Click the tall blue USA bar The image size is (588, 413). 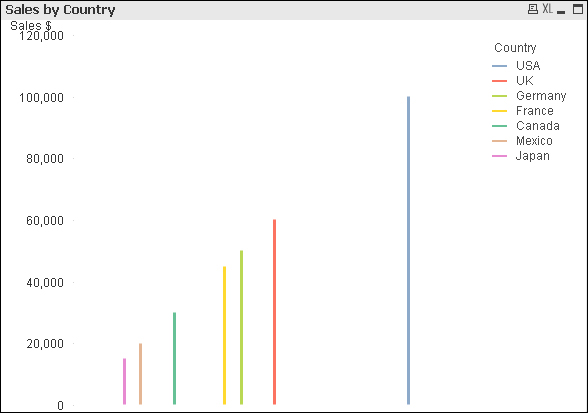408,250
